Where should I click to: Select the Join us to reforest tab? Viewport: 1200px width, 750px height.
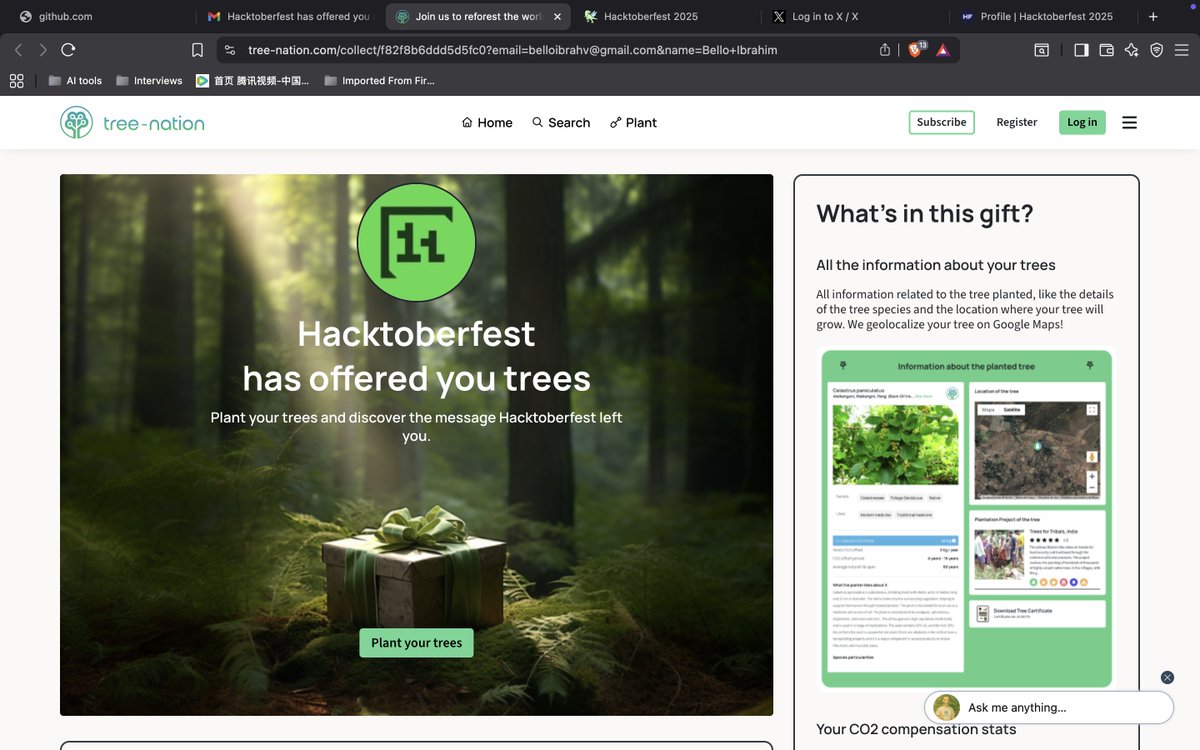pos(476,17)
